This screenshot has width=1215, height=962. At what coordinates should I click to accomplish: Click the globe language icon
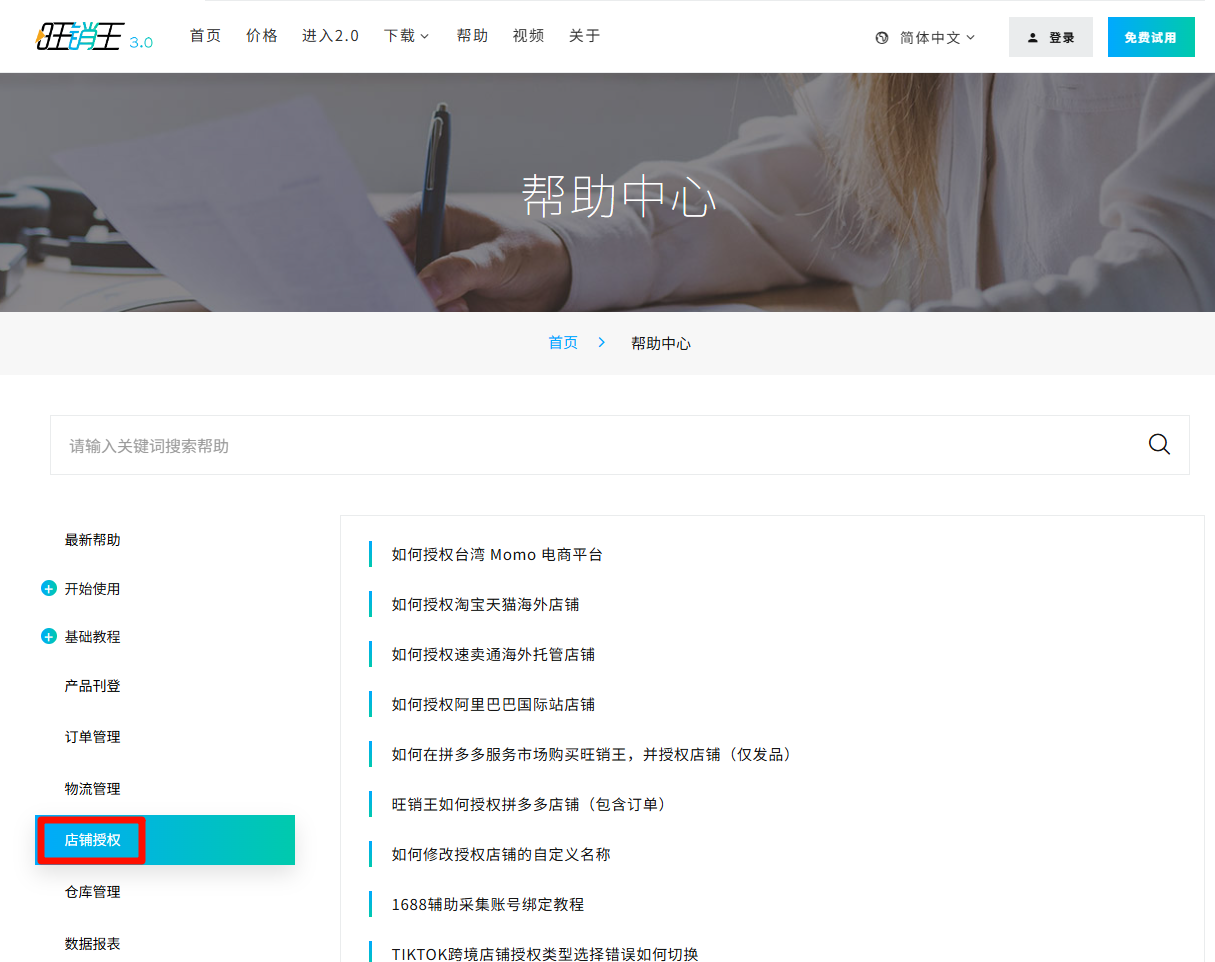point(882,38)
